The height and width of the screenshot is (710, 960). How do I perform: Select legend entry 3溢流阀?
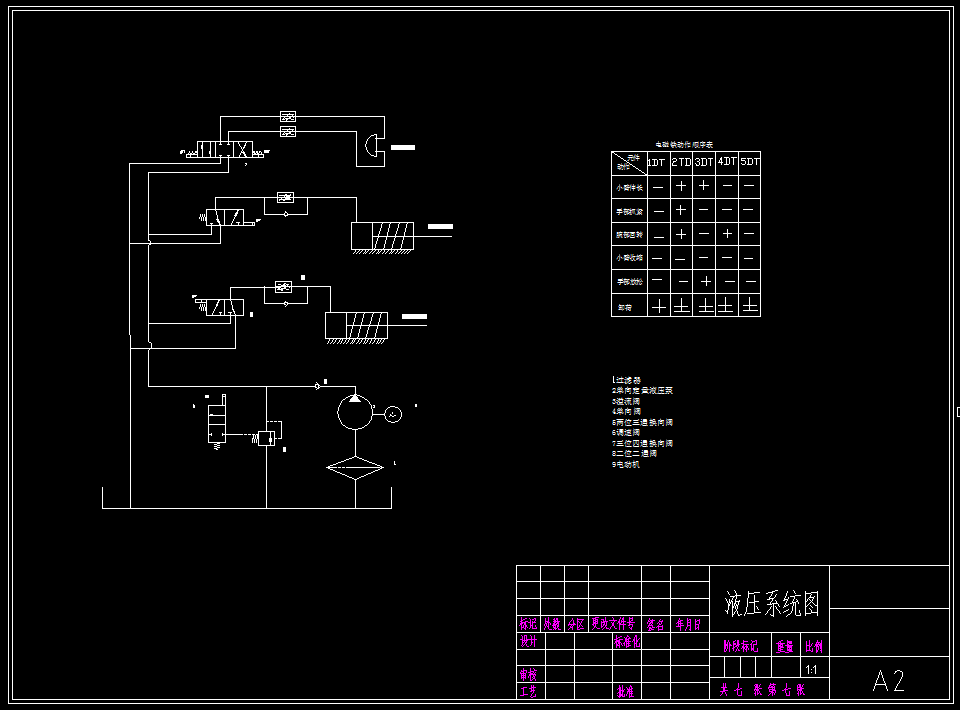click(626, 402)
